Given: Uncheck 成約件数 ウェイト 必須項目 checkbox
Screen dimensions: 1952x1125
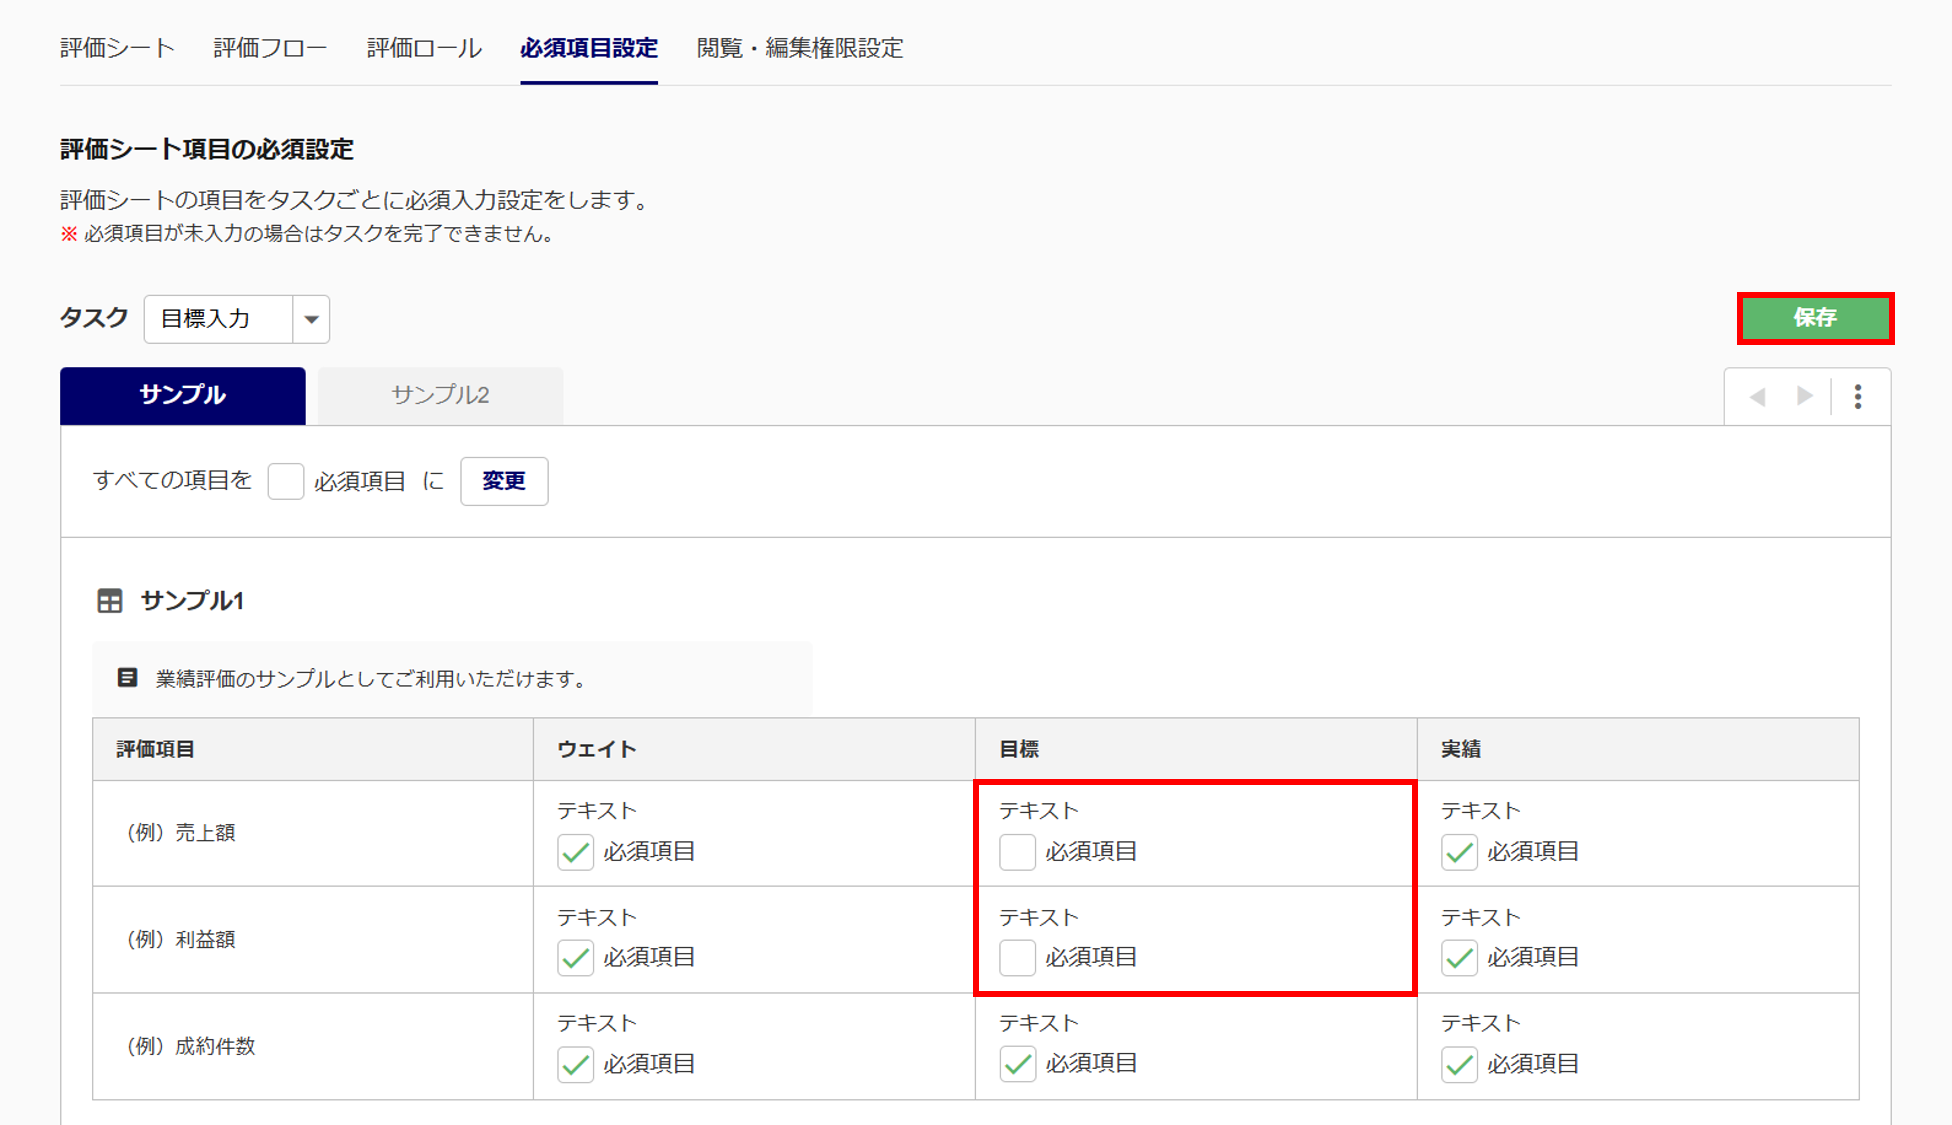Looking at the screenshot, I should tap(576, 1064).
